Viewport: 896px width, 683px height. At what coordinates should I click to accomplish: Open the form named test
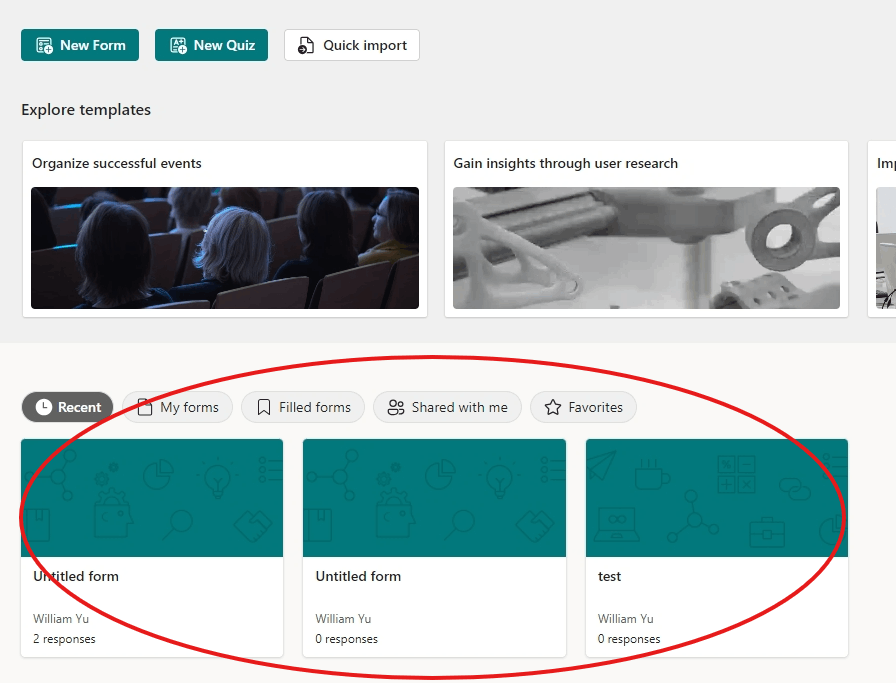coord(717,548)
